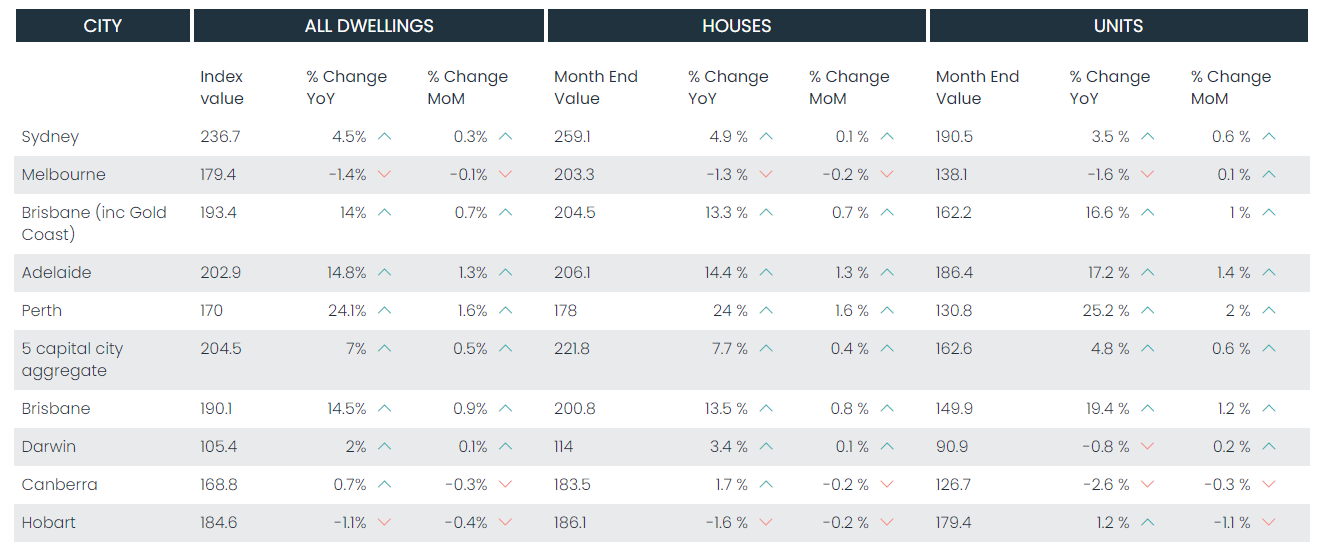Image resolution: width=1323 pixels, height=556 pixels.
Task: Click the Darwin city name
Action: (49, 447)
